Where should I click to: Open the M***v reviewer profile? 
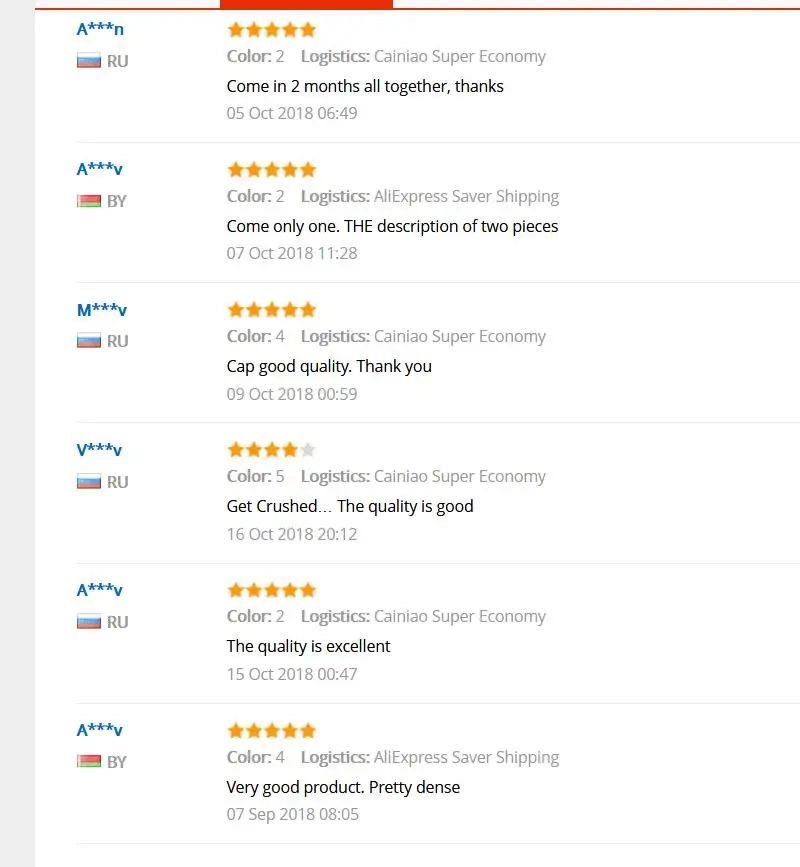point(102,310)
